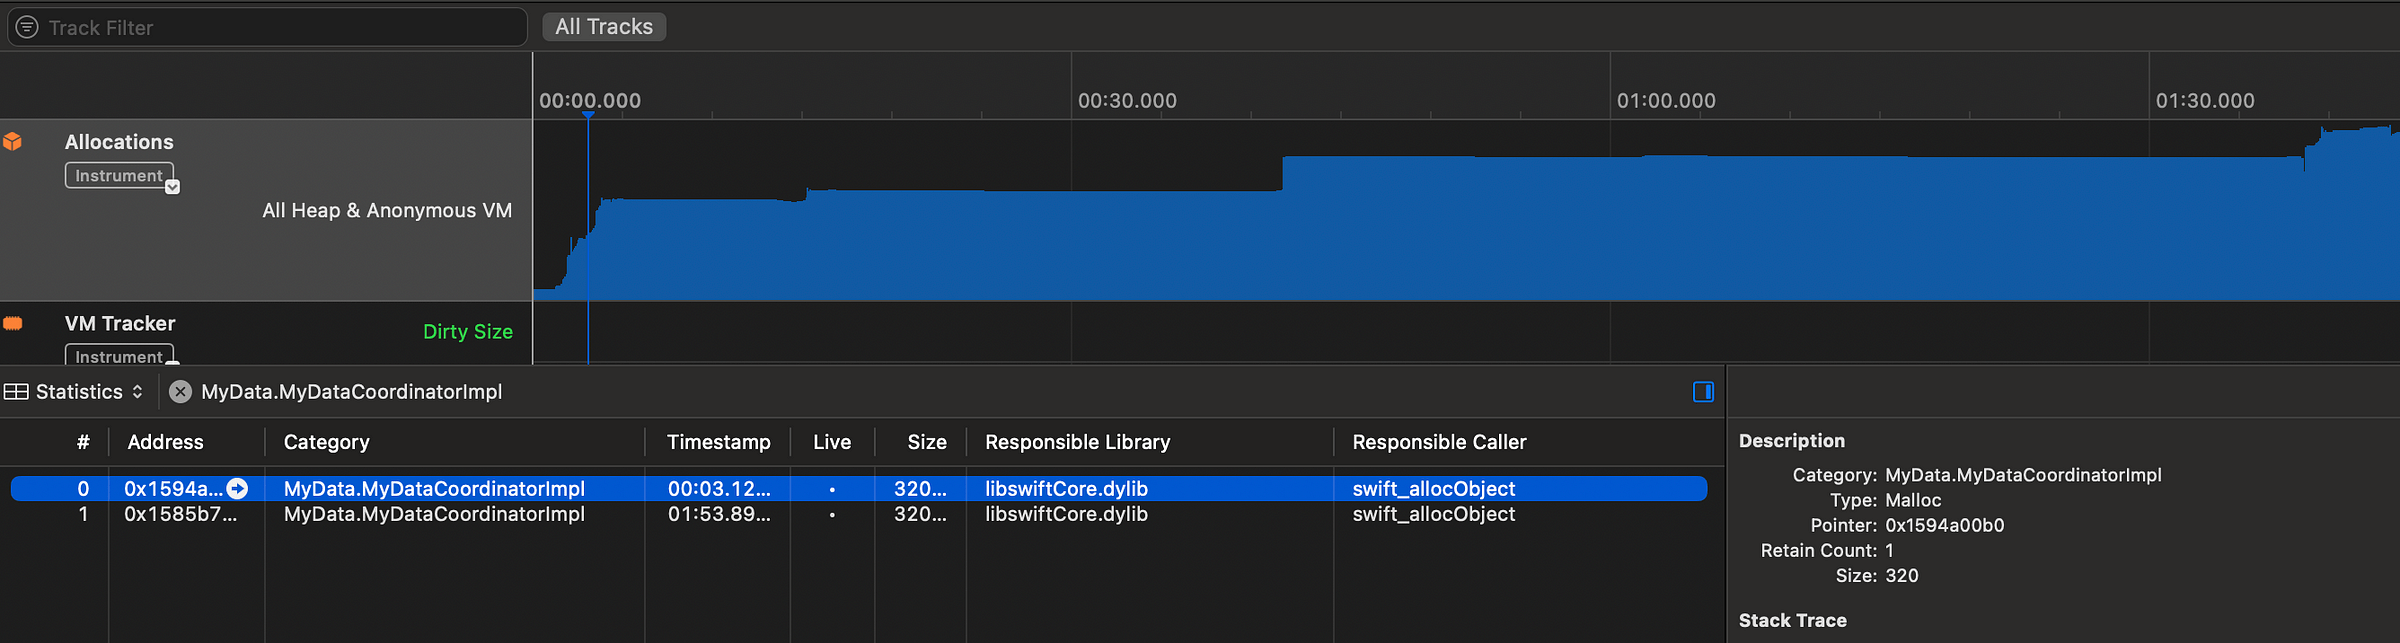The image size is (2400, 643).
Task: Clear the MyData.MyDataCoordinatorImpl filter with the x icon
Action: click(180, 392)
